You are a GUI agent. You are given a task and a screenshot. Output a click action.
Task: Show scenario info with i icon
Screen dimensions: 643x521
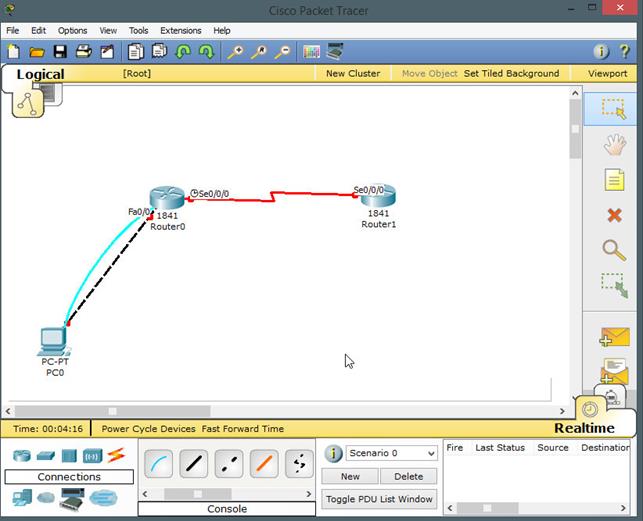click(333, 453)
